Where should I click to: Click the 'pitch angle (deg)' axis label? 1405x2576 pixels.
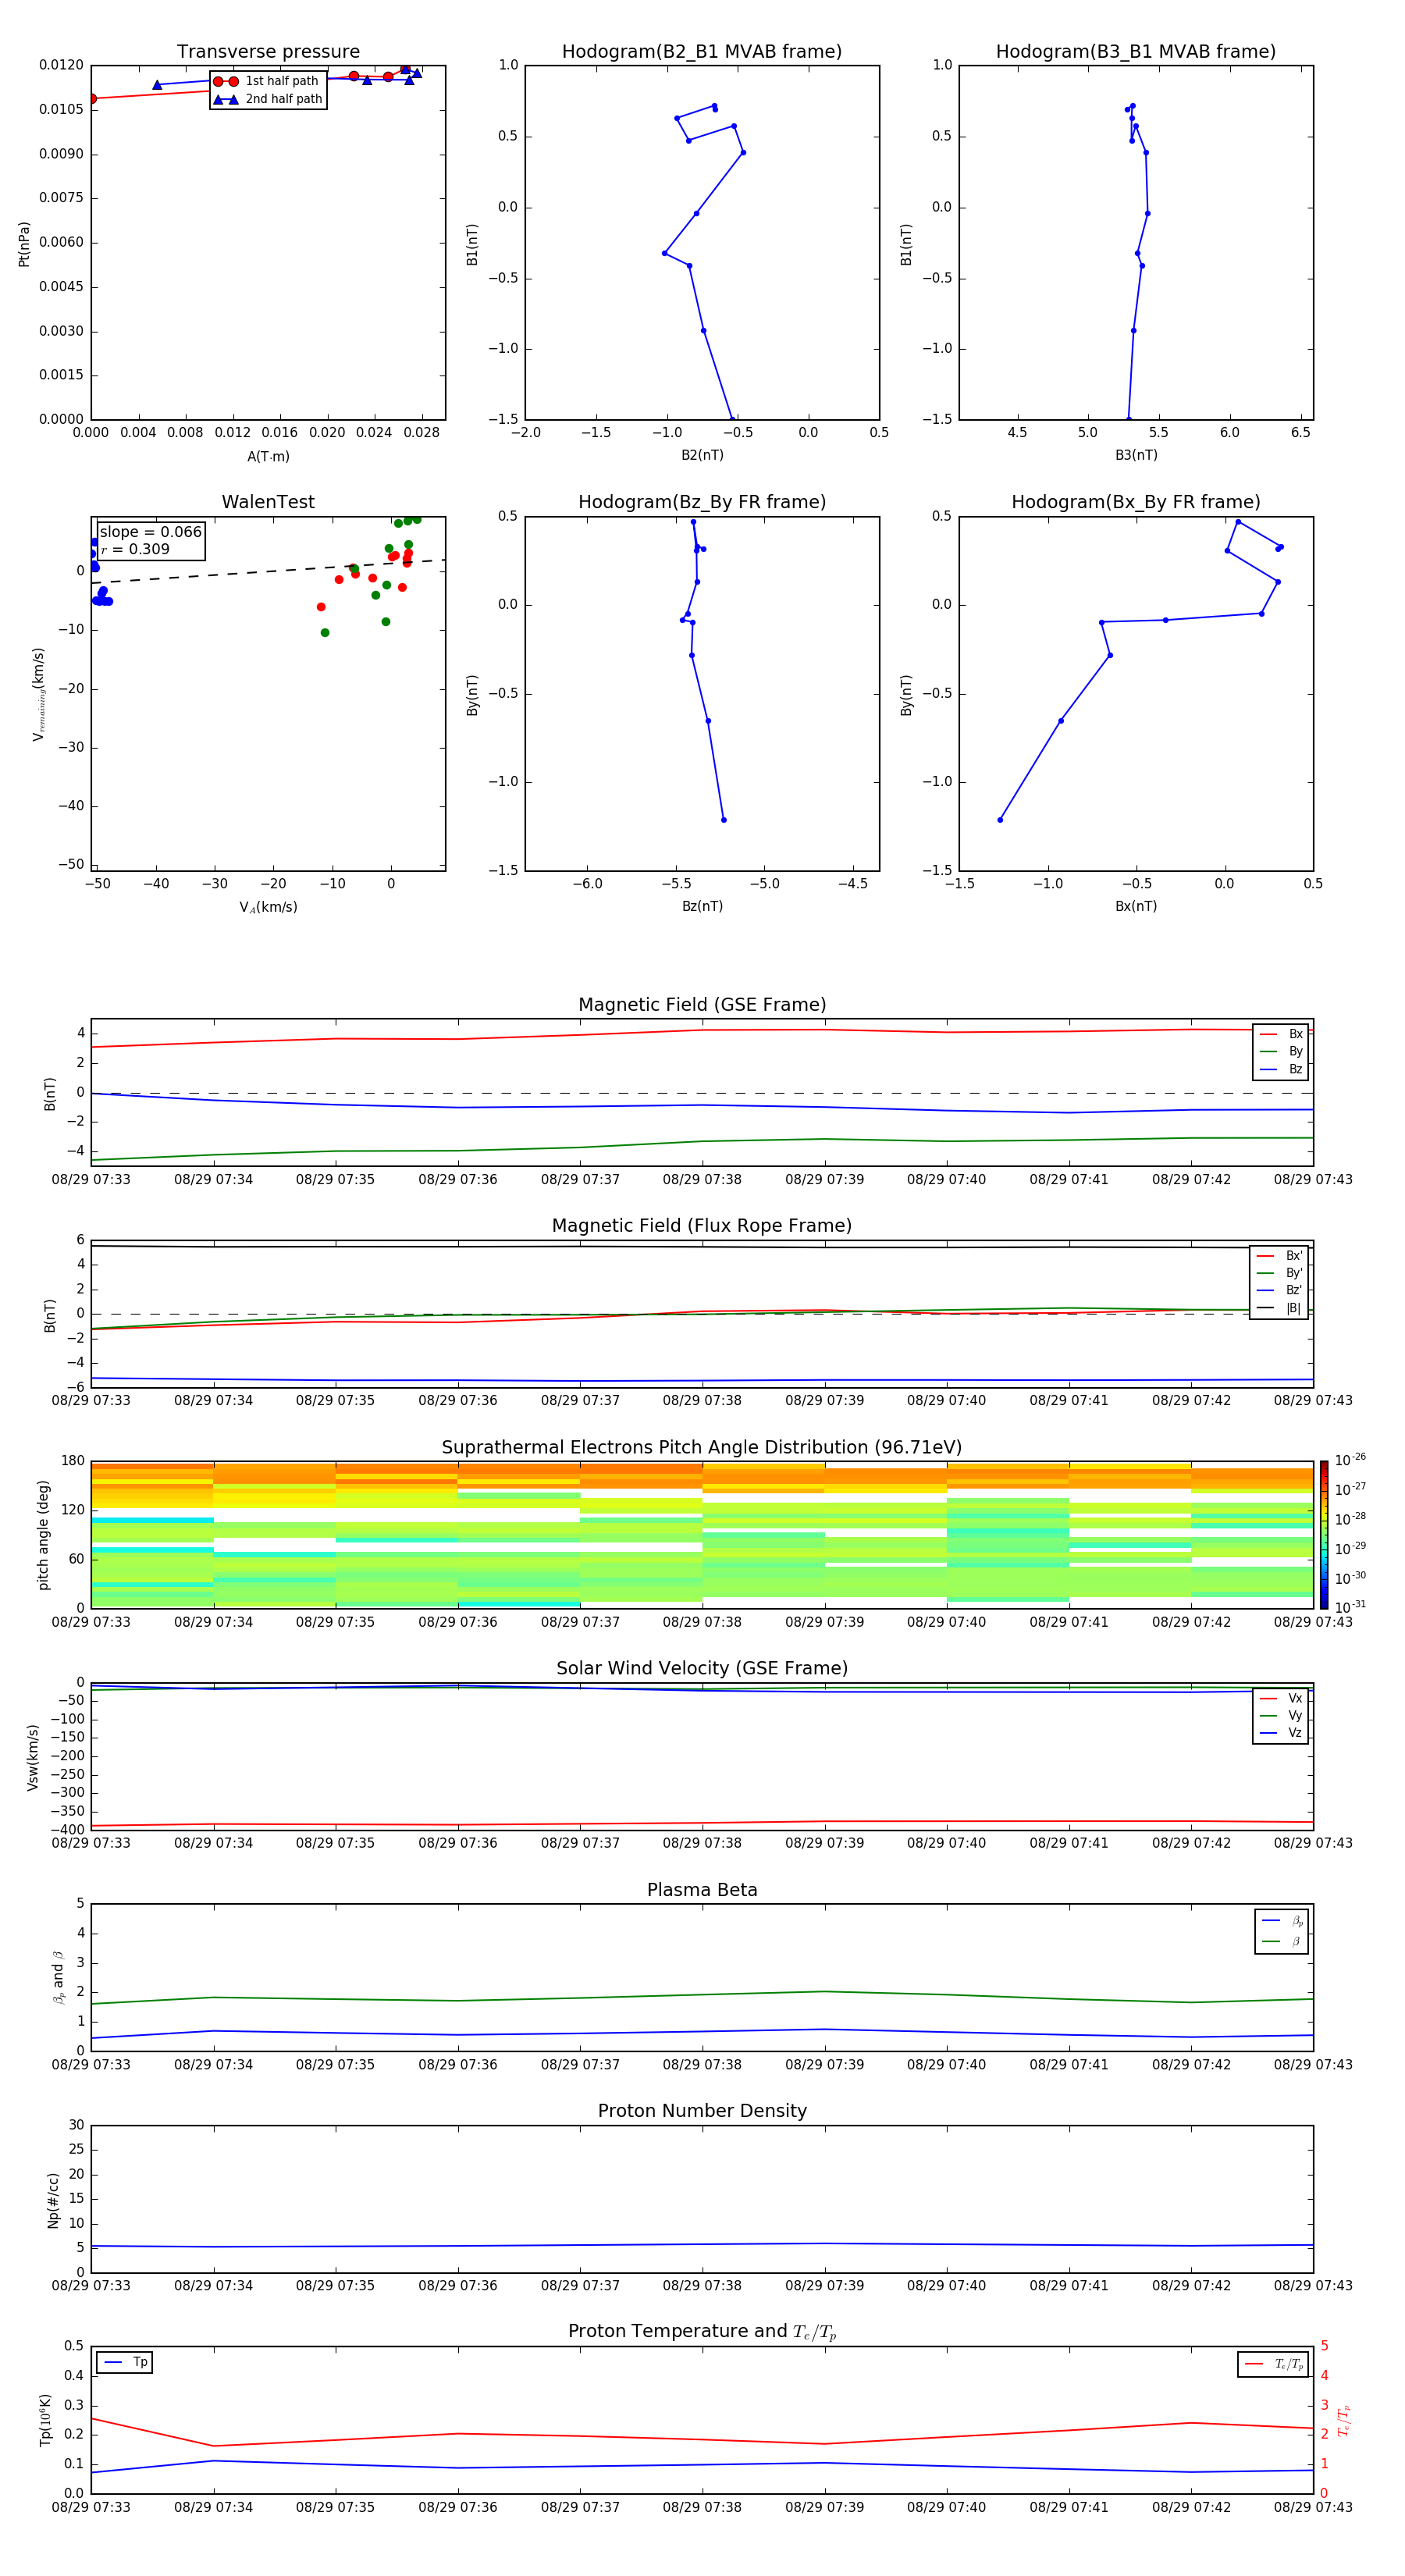coord(43,1535)
